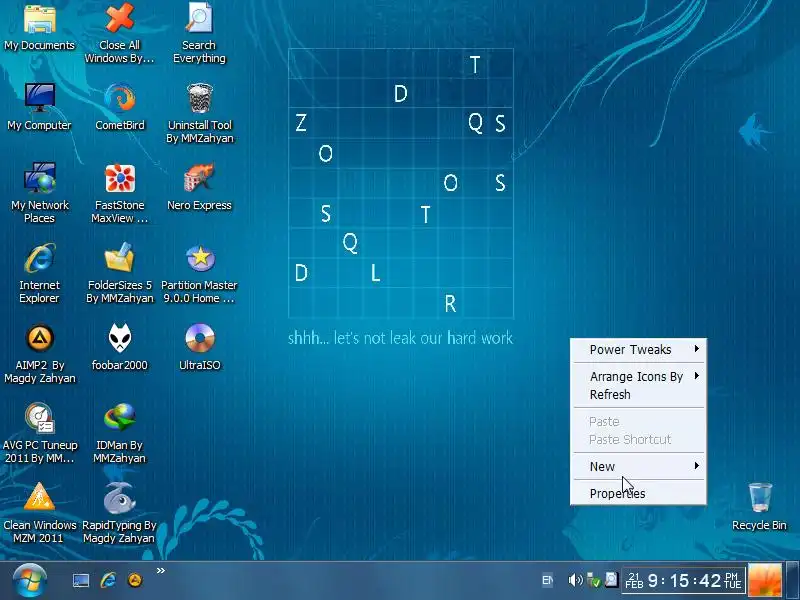800x600 pixels.
Task: Open the Search Everything shortcut
Action: click(199, 33)
